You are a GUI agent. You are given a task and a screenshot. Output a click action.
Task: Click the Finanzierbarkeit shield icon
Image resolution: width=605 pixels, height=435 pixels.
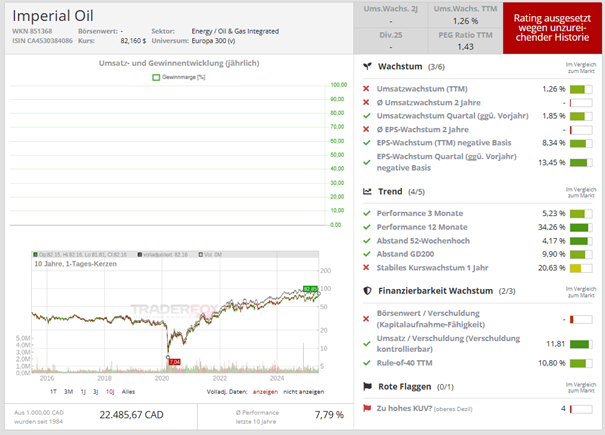(367, 291)
